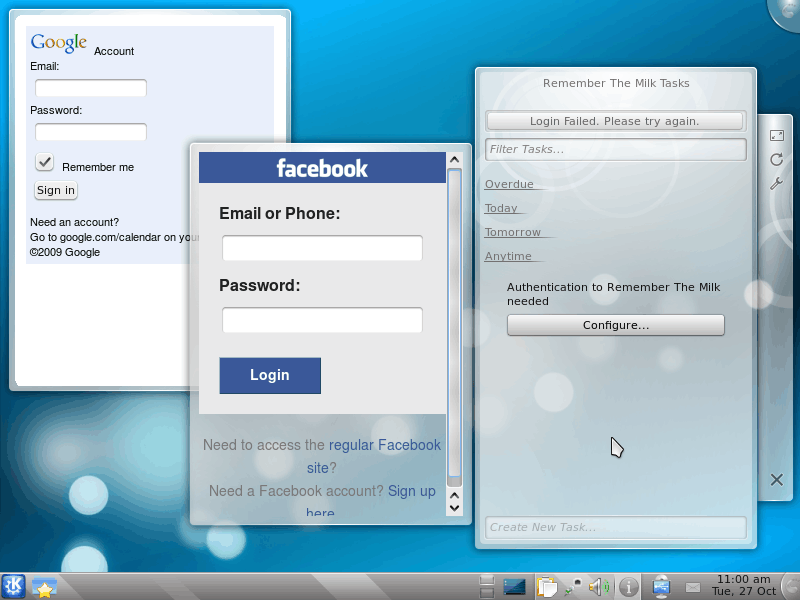Click the Facebook scrollbar top up arrow
This screenshot has width=800, height=600.
click(454, 160)
